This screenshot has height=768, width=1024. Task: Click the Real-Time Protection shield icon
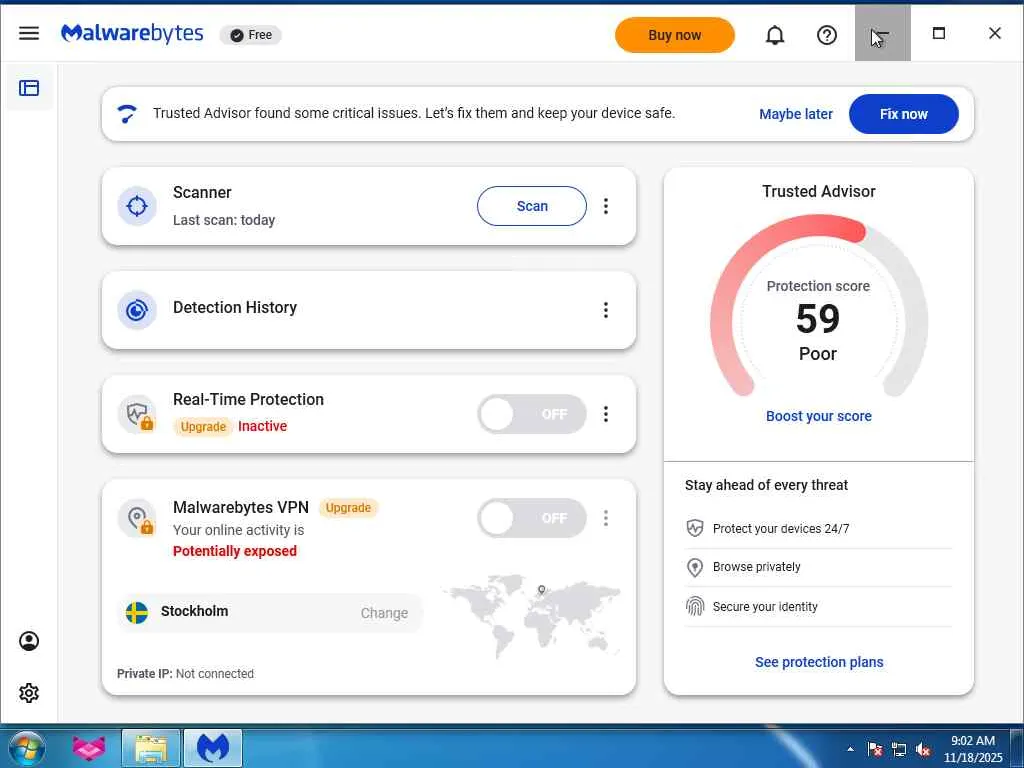136,414
